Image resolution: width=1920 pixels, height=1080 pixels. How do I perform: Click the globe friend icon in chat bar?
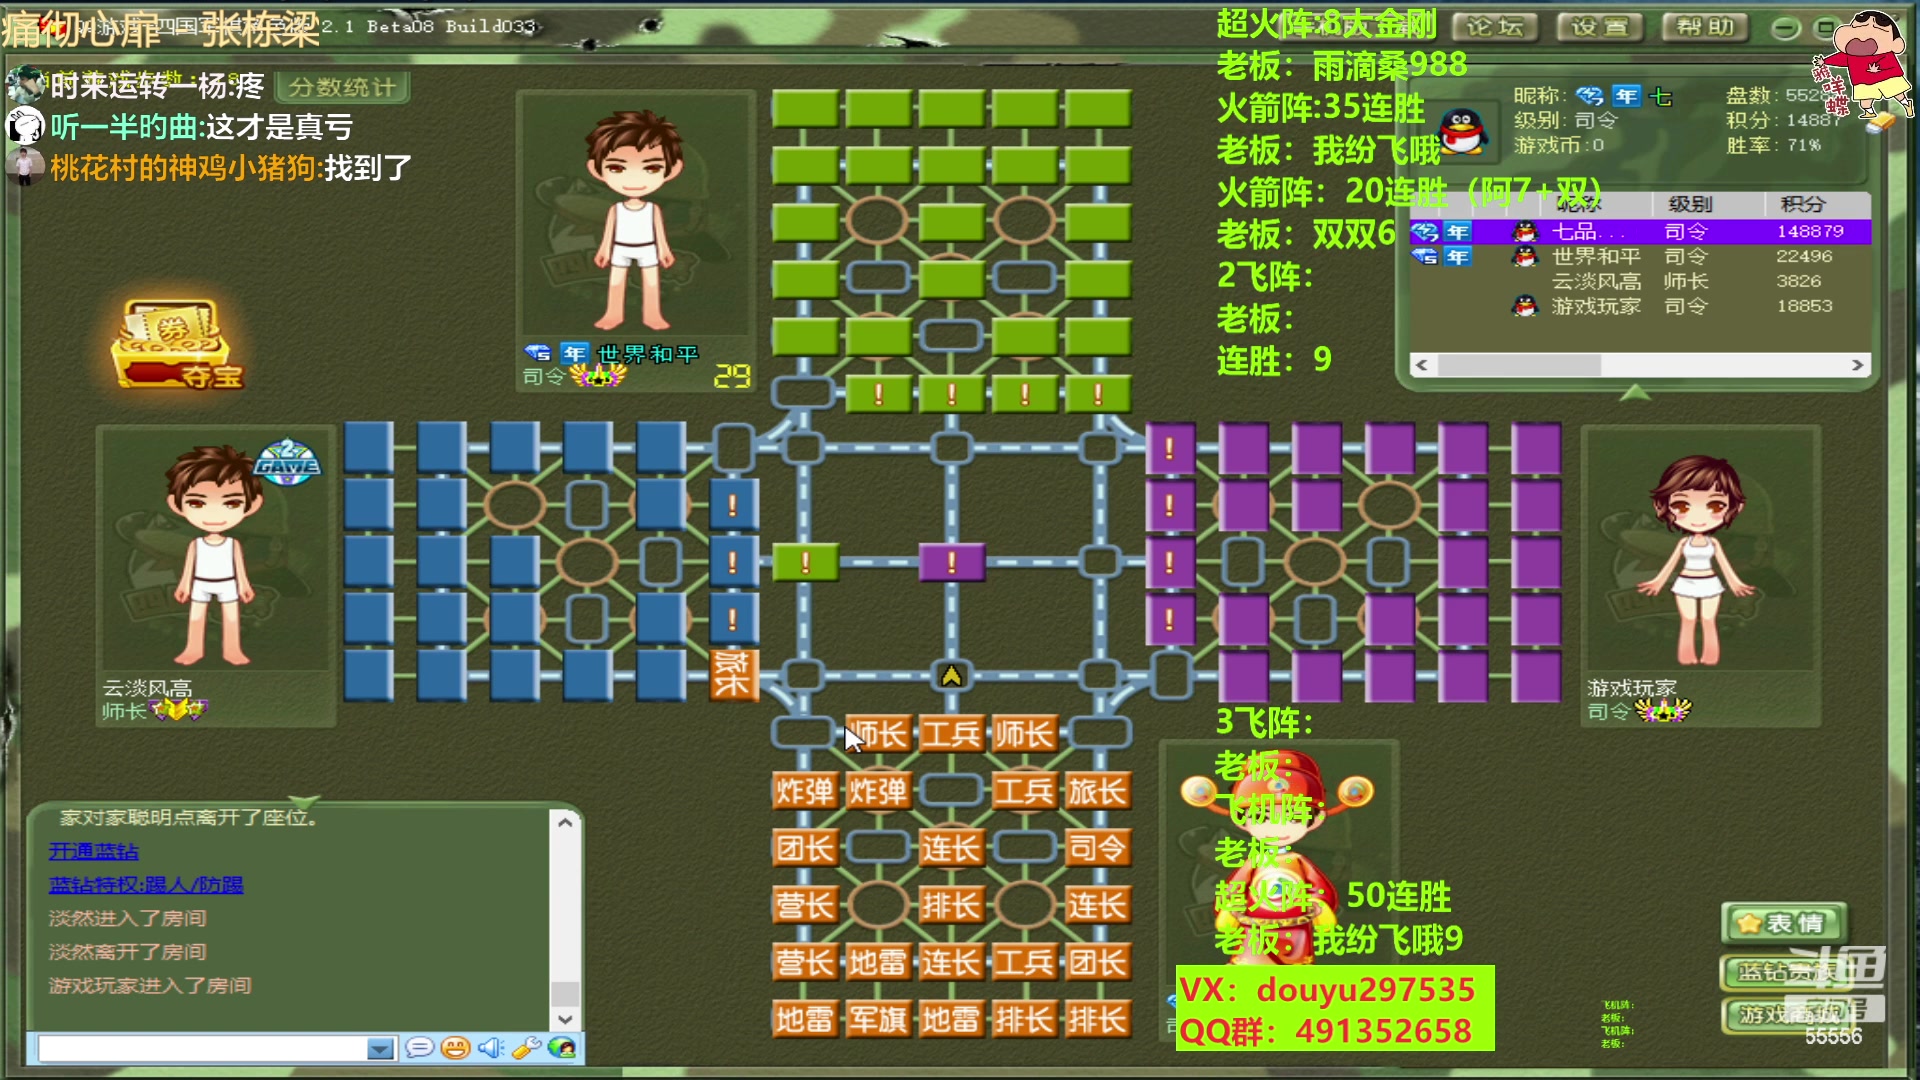(x=562, y=1047)
